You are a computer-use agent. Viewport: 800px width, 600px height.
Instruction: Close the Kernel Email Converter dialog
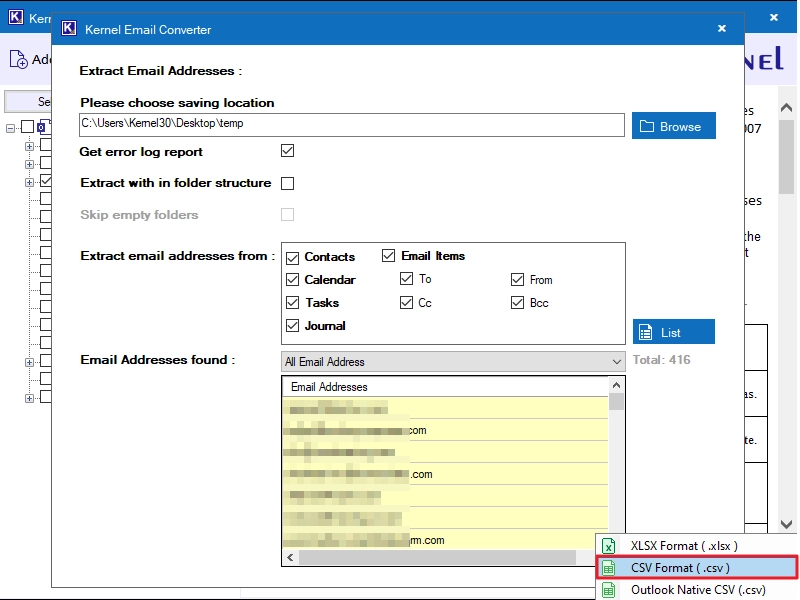[721, 29]
